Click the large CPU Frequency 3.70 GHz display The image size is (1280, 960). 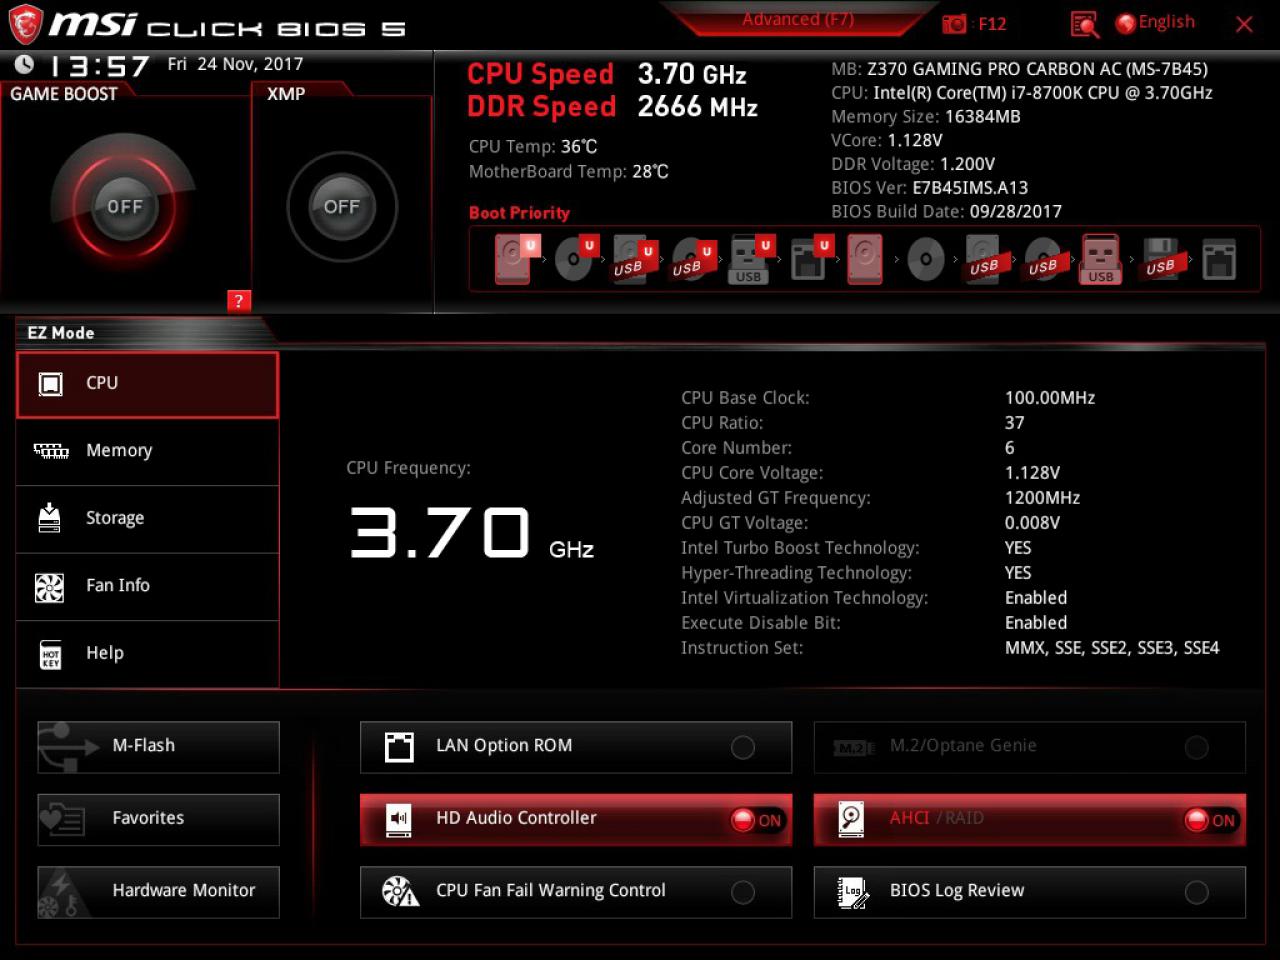point(470,532)
